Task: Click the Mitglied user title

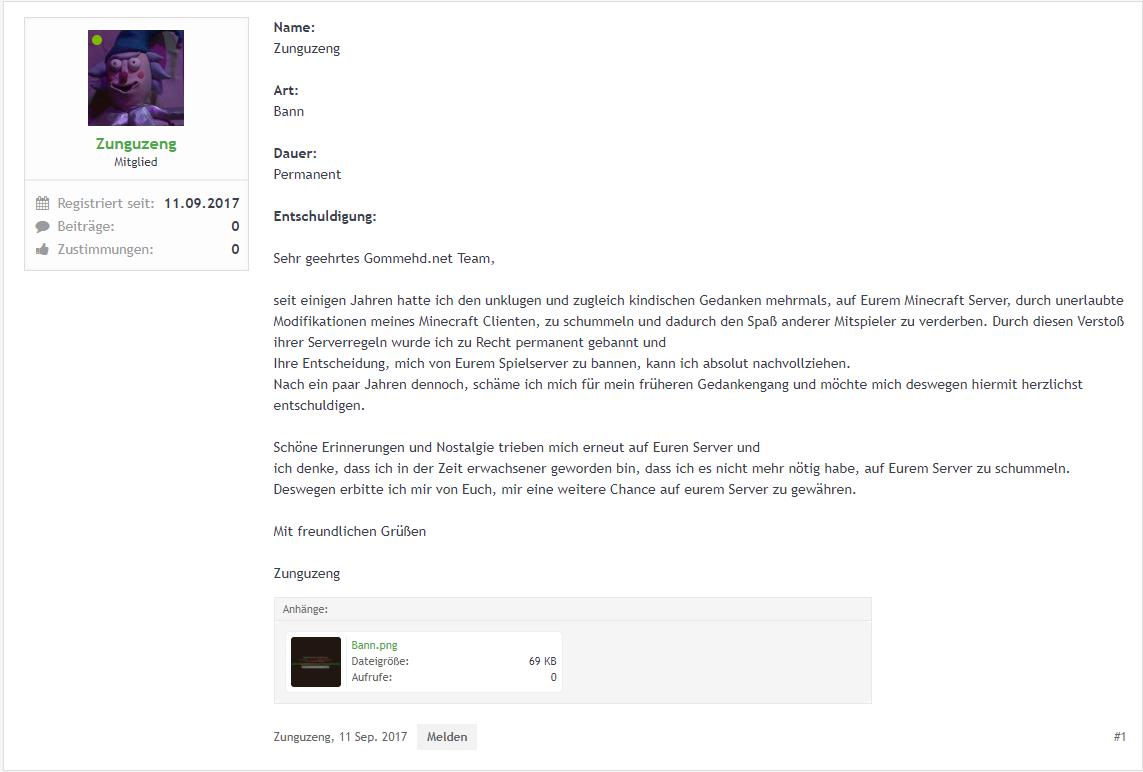Action: (136, 162)
